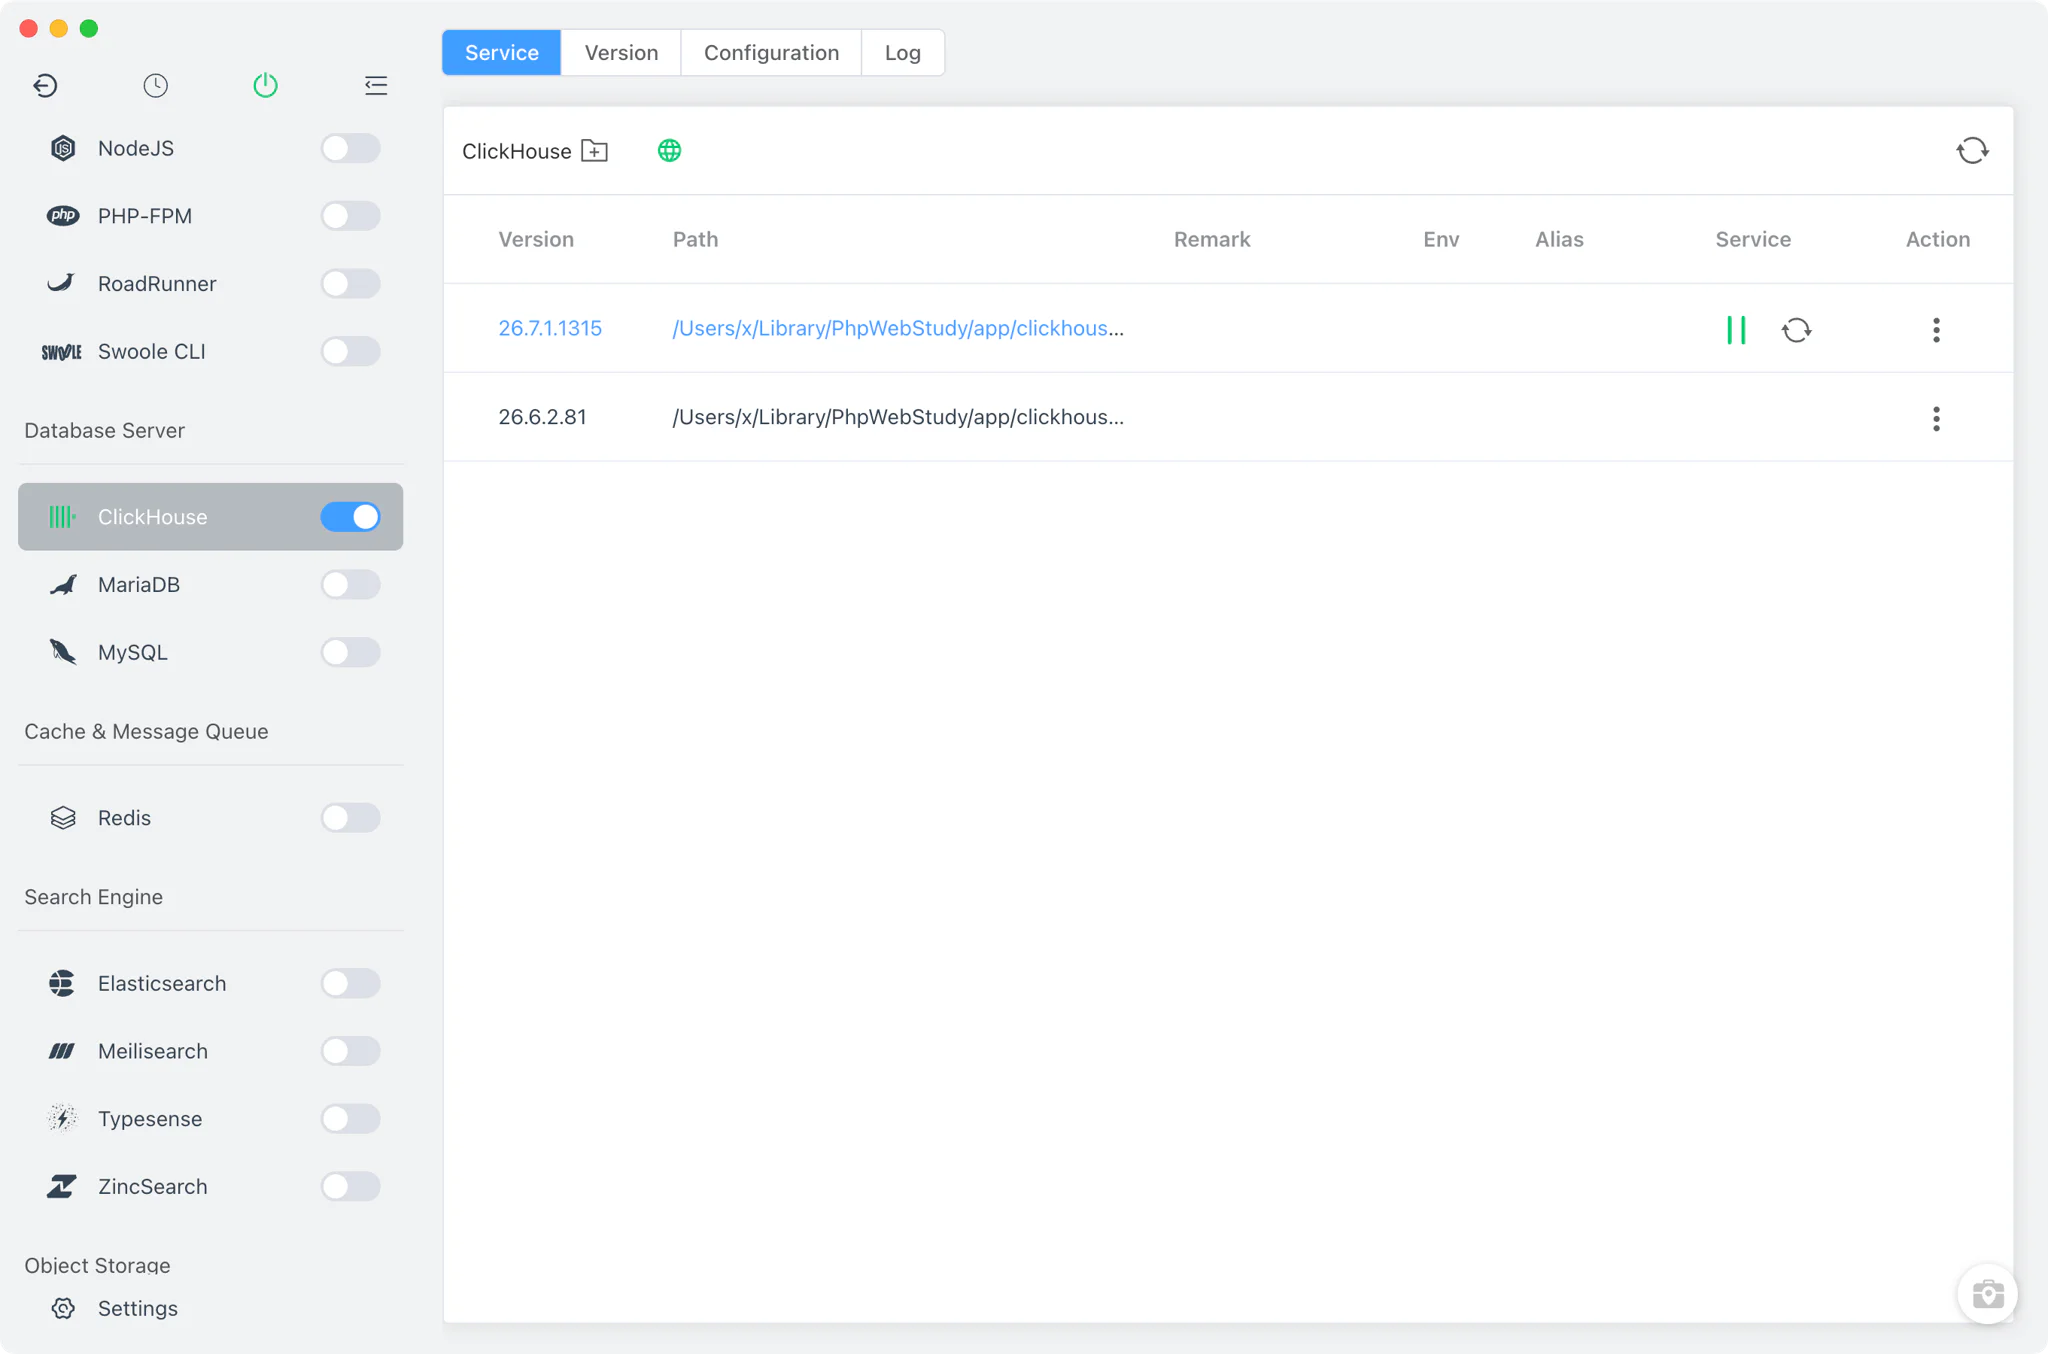This screenshot has width=2048, height=1354.
Task: Click the MySQL dolphin icon
Action: click(x=63, y=652)
